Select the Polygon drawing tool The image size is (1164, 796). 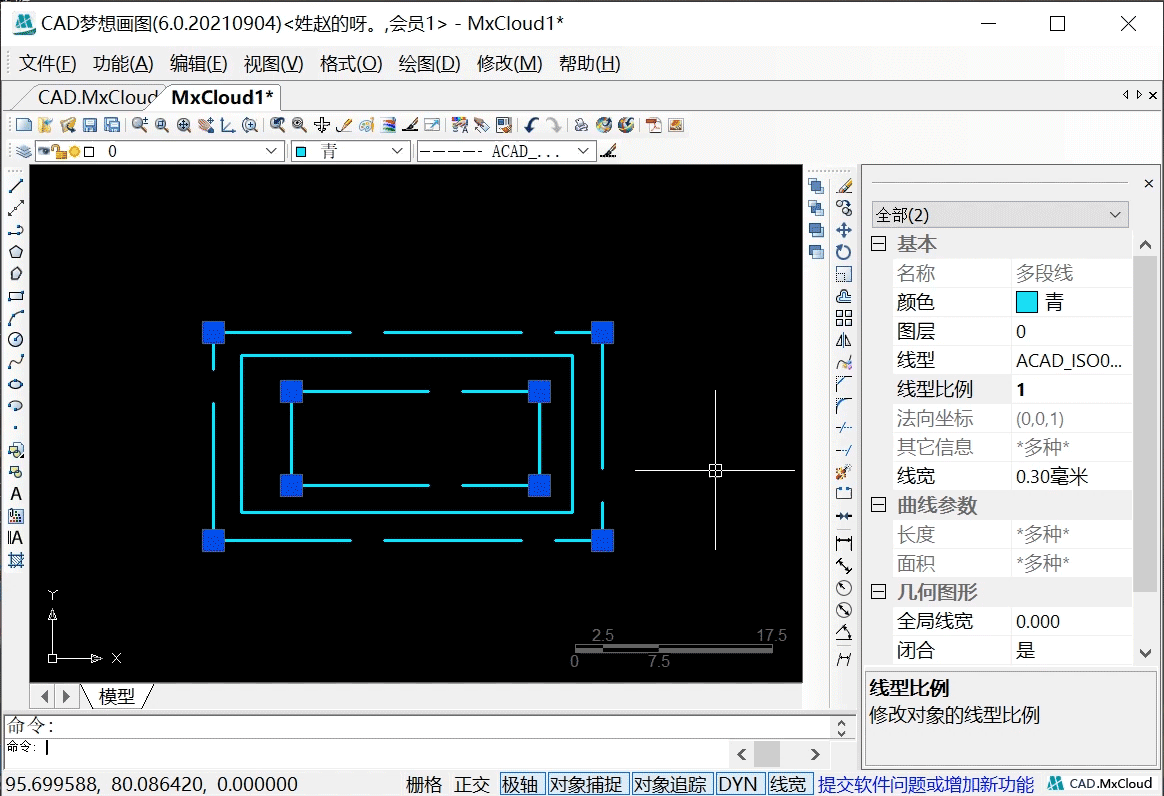coord(13,253)
